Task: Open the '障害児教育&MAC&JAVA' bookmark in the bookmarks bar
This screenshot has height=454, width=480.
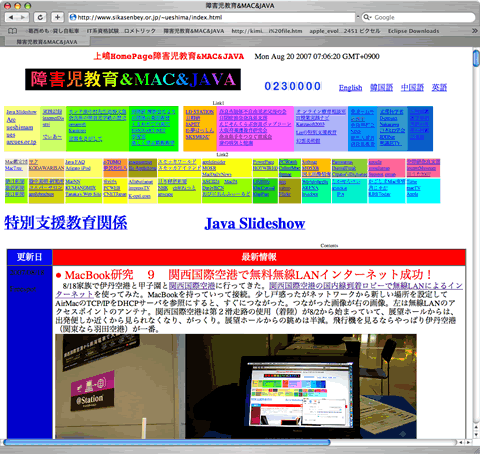Action: coord(194,31)
